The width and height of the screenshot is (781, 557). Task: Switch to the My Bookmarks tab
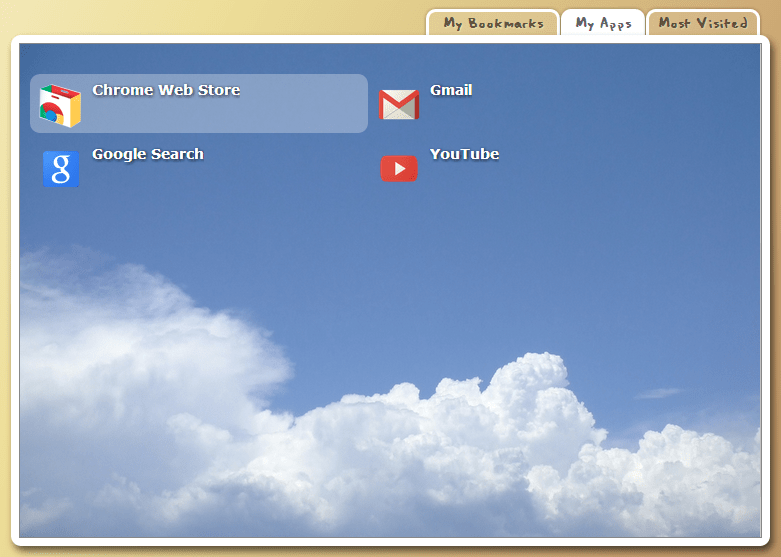[x=493, y=23]
